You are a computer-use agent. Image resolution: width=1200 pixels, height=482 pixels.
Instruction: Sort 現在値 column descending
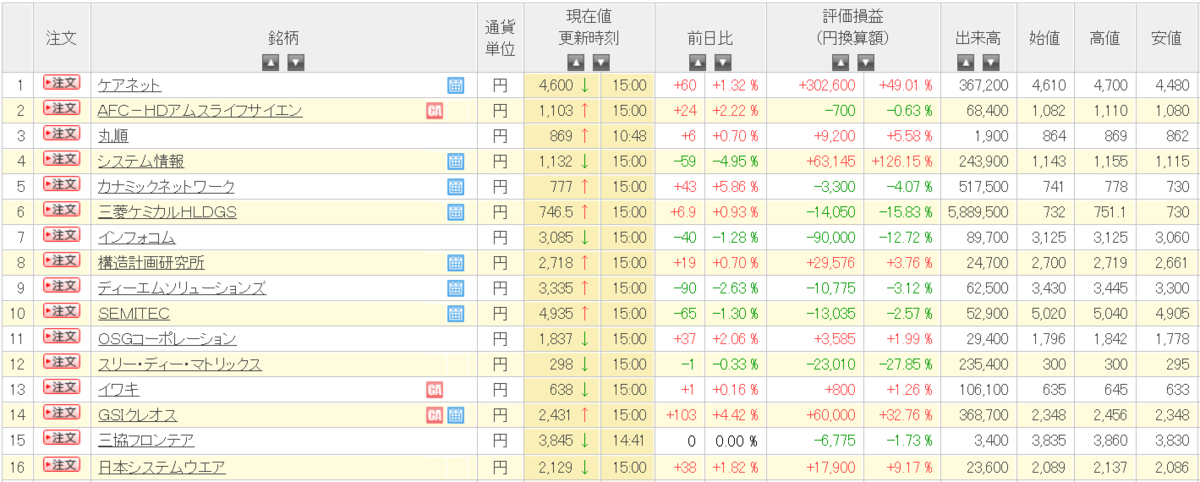(601, 62)
